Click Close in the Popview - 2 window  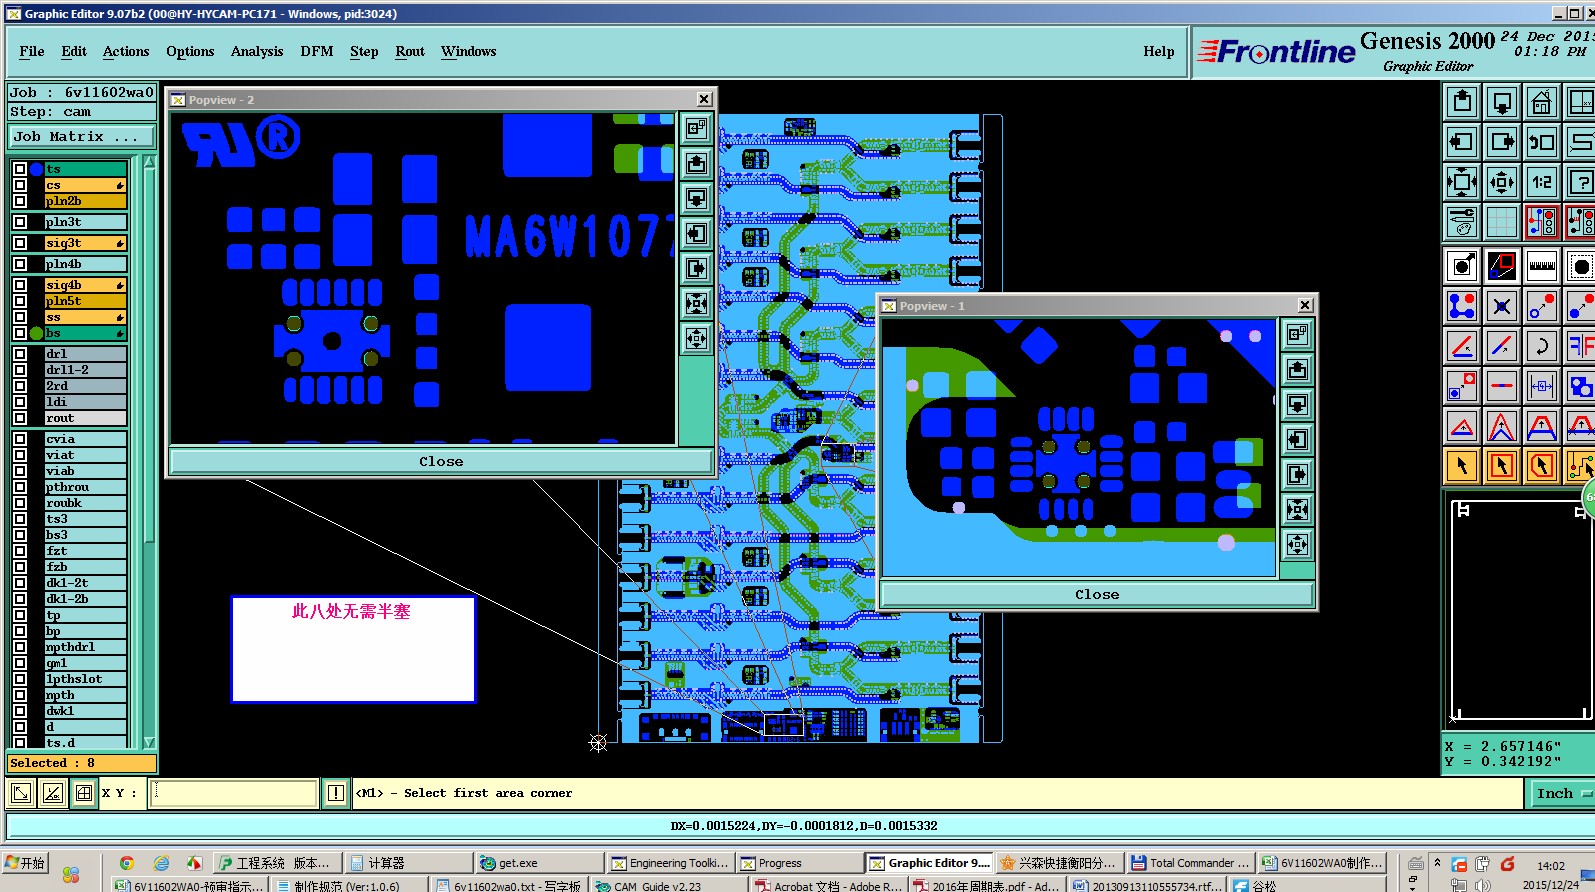tap(441, 462)
